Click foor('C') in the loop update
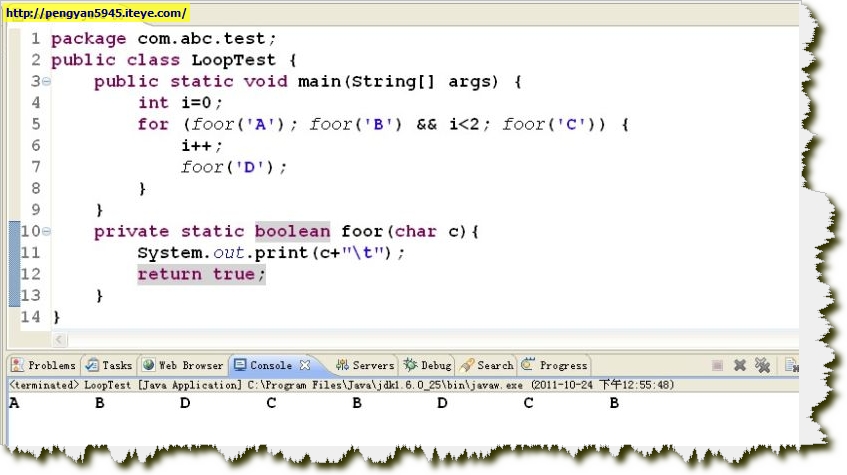 [549, 125]
